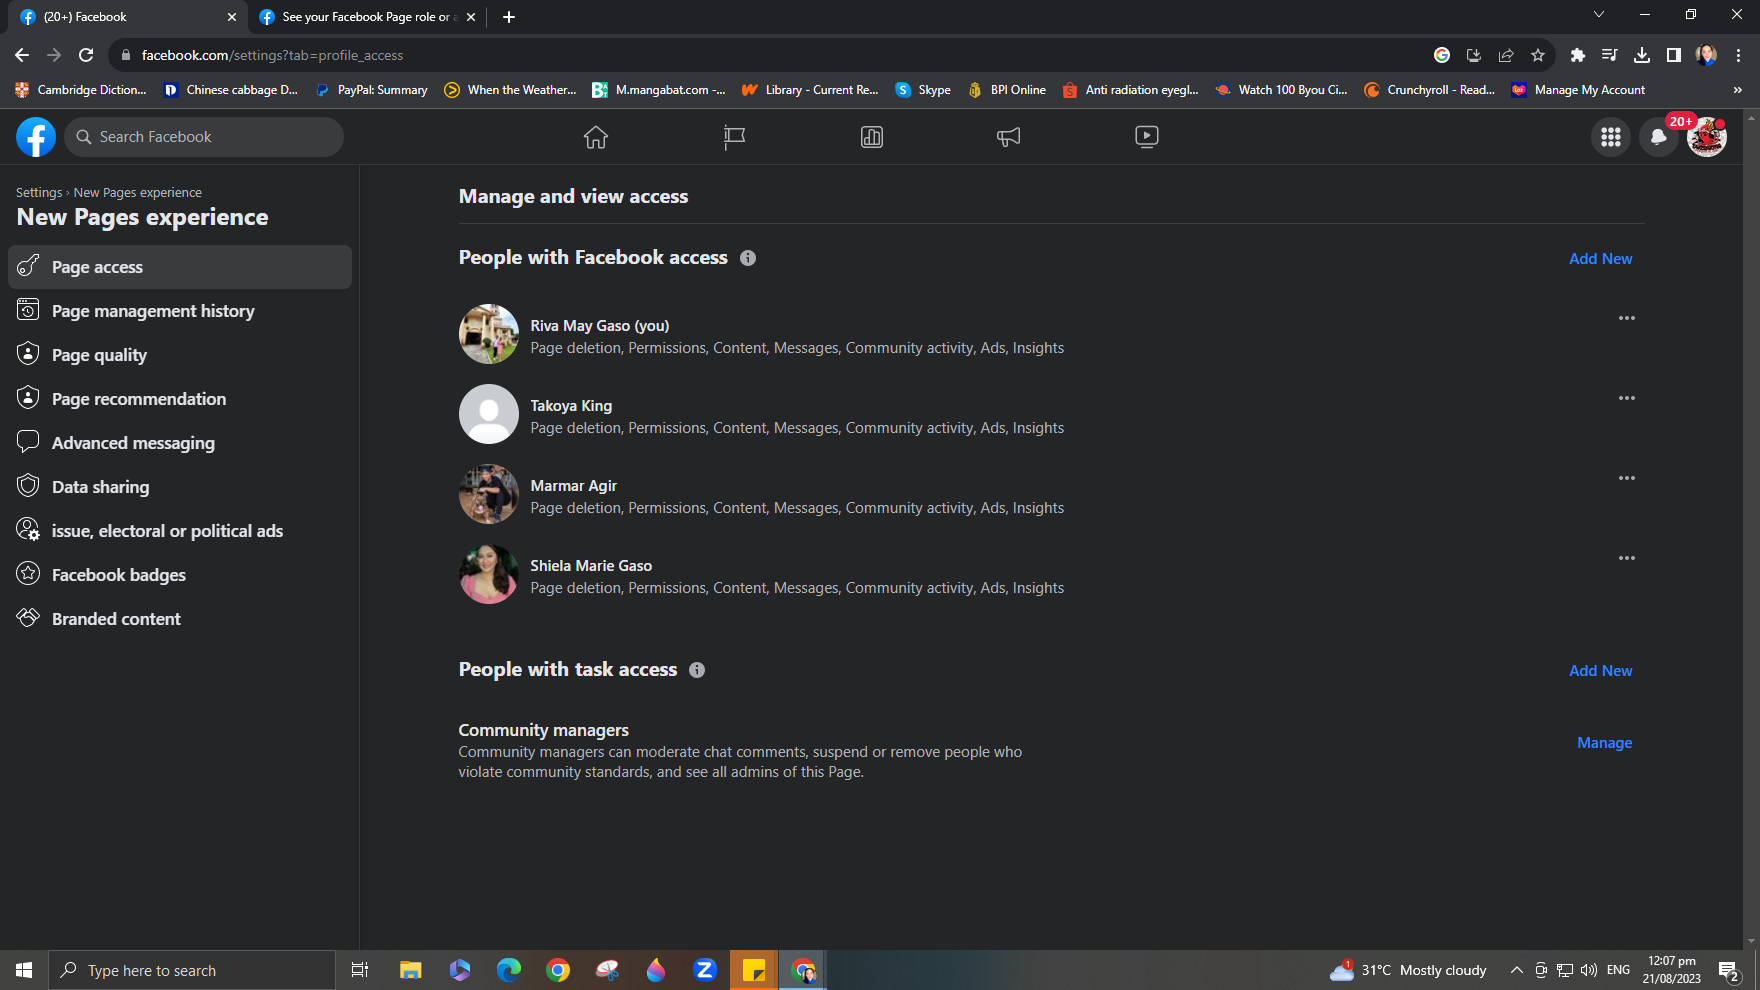The image size is (1760, 990).
Task: Open Chrome downloads icon
Action: pyautogui.click(x=1642, y=55)
